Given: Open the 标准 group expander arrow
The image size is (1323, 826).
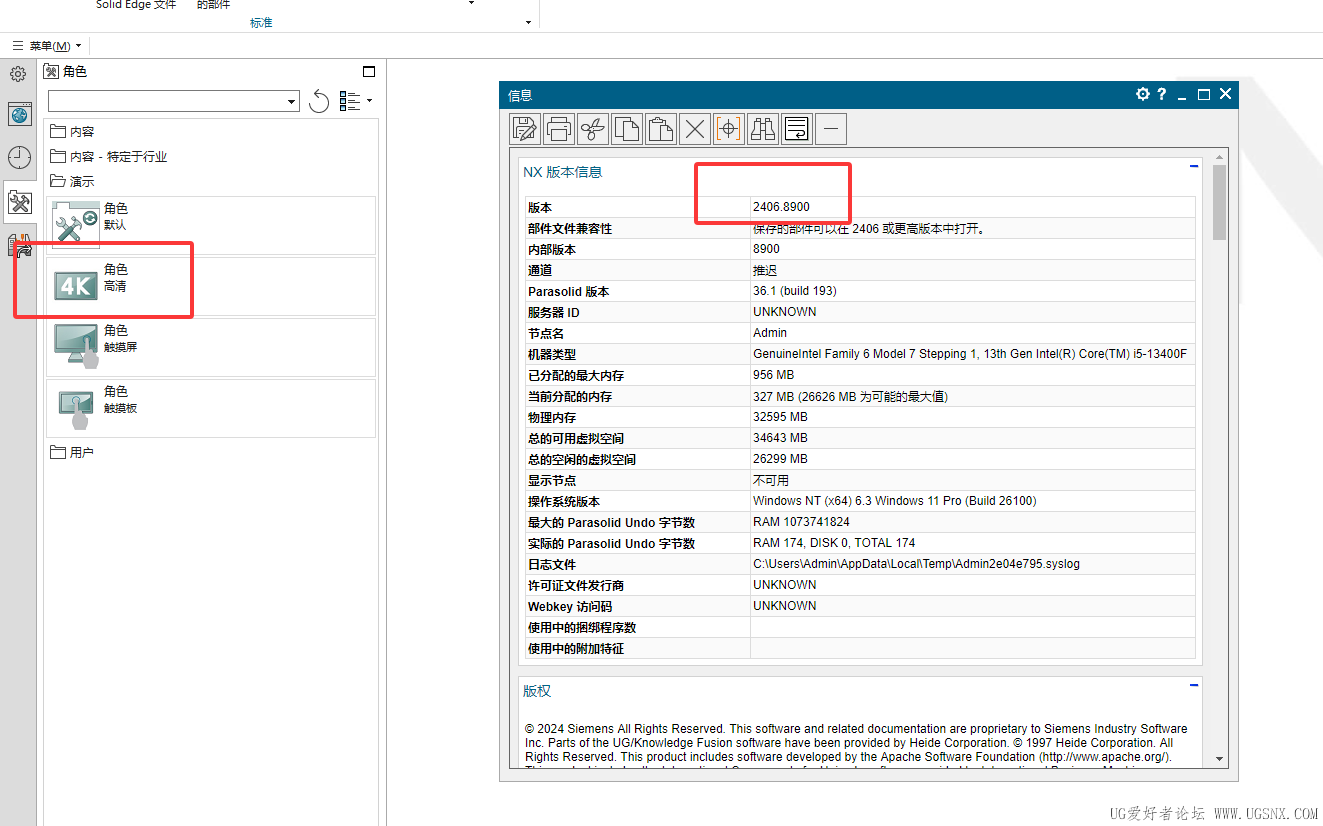Looking at the screenshot, I should point(528,22).
